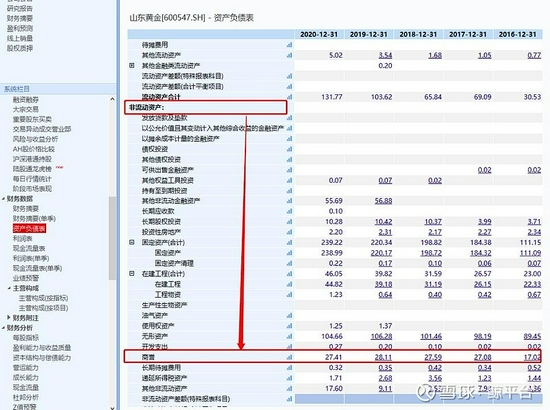Click the 2020-12-31 column header

pyautogui.click(x=319, y=34)
